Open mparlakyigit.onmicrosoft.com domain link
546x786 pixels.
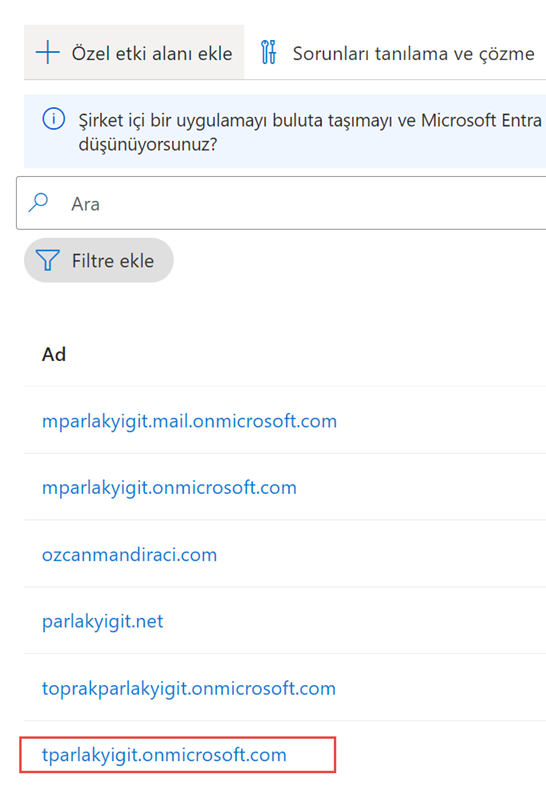coord(169,488)
